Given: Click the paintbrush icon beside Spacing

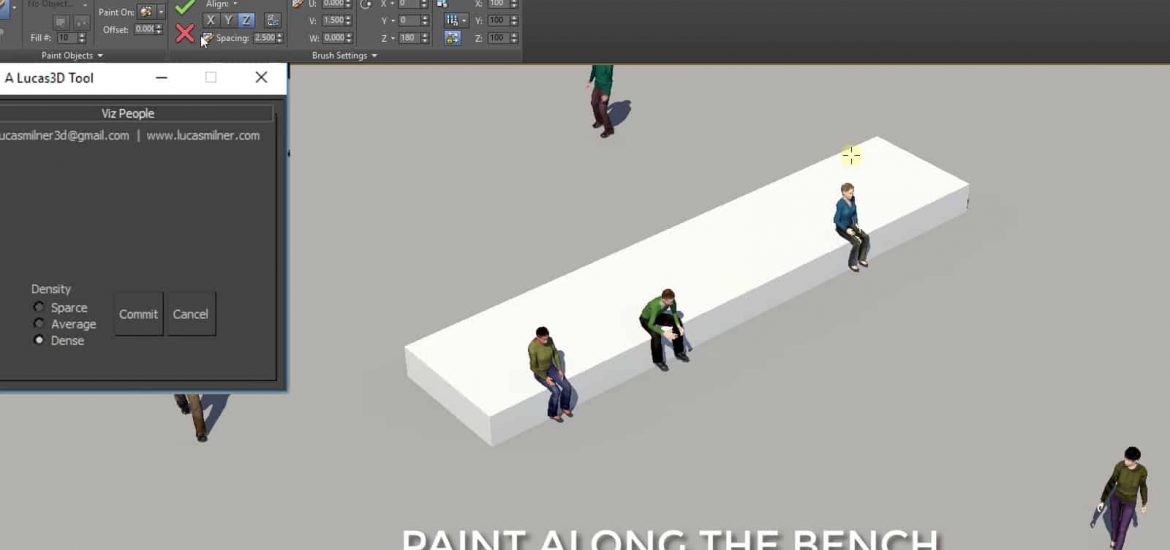Looking at the screenshot, I should pyautogui.click(x=207, y=38).
